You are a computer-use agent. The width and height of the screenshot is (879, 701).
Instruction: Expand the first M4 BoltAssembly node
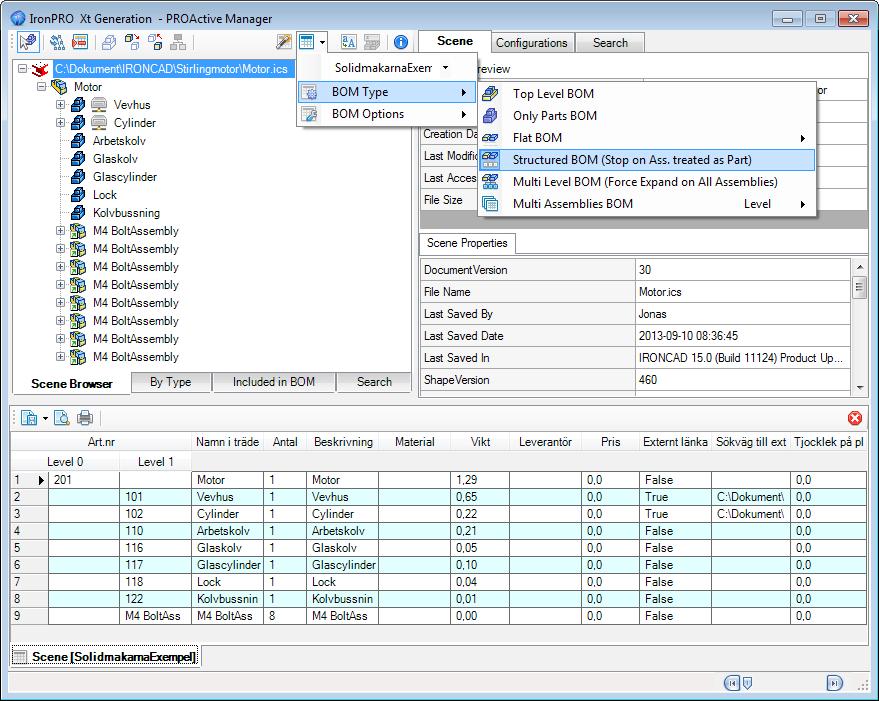click(x=60, y=230)
